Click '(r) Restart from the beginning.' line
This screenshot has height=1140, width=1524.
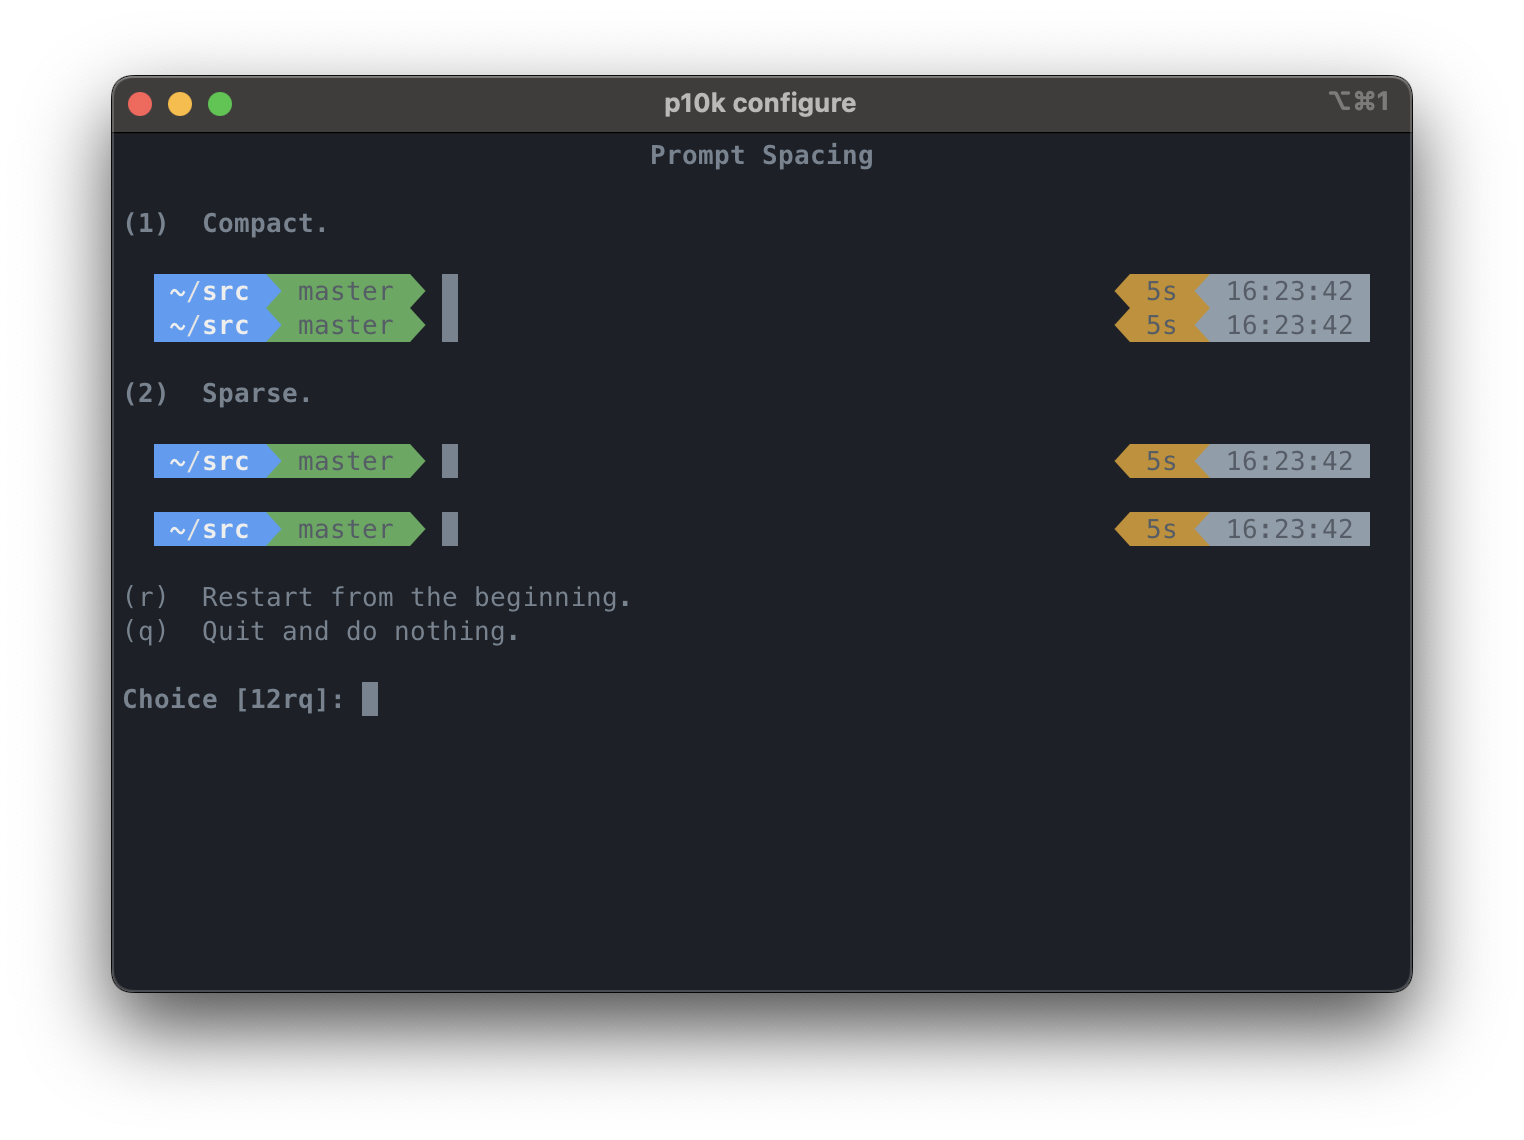377,597
